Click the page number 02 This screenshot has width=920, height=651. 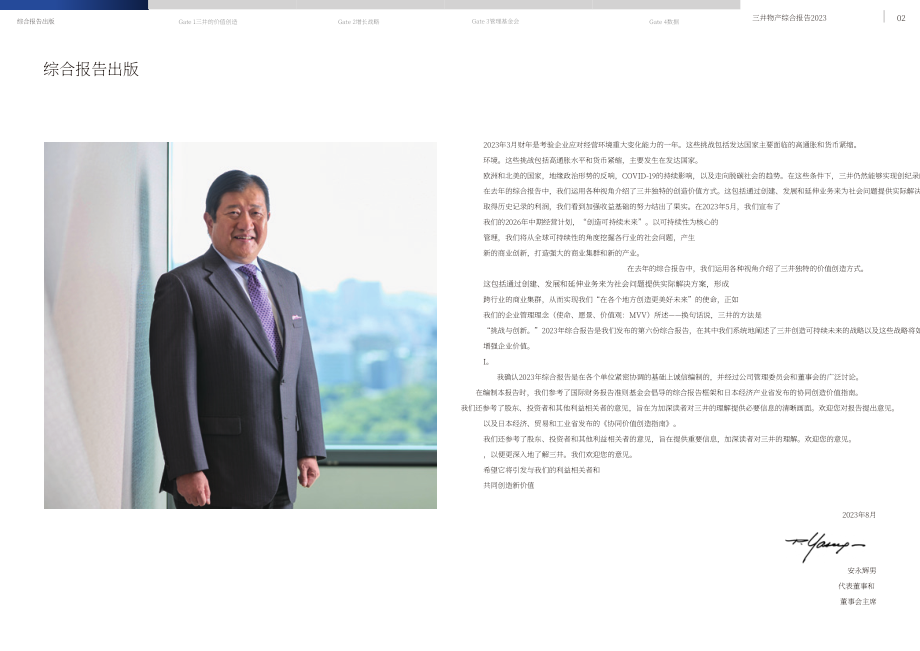pyautogui.click(x=901, y=18)
